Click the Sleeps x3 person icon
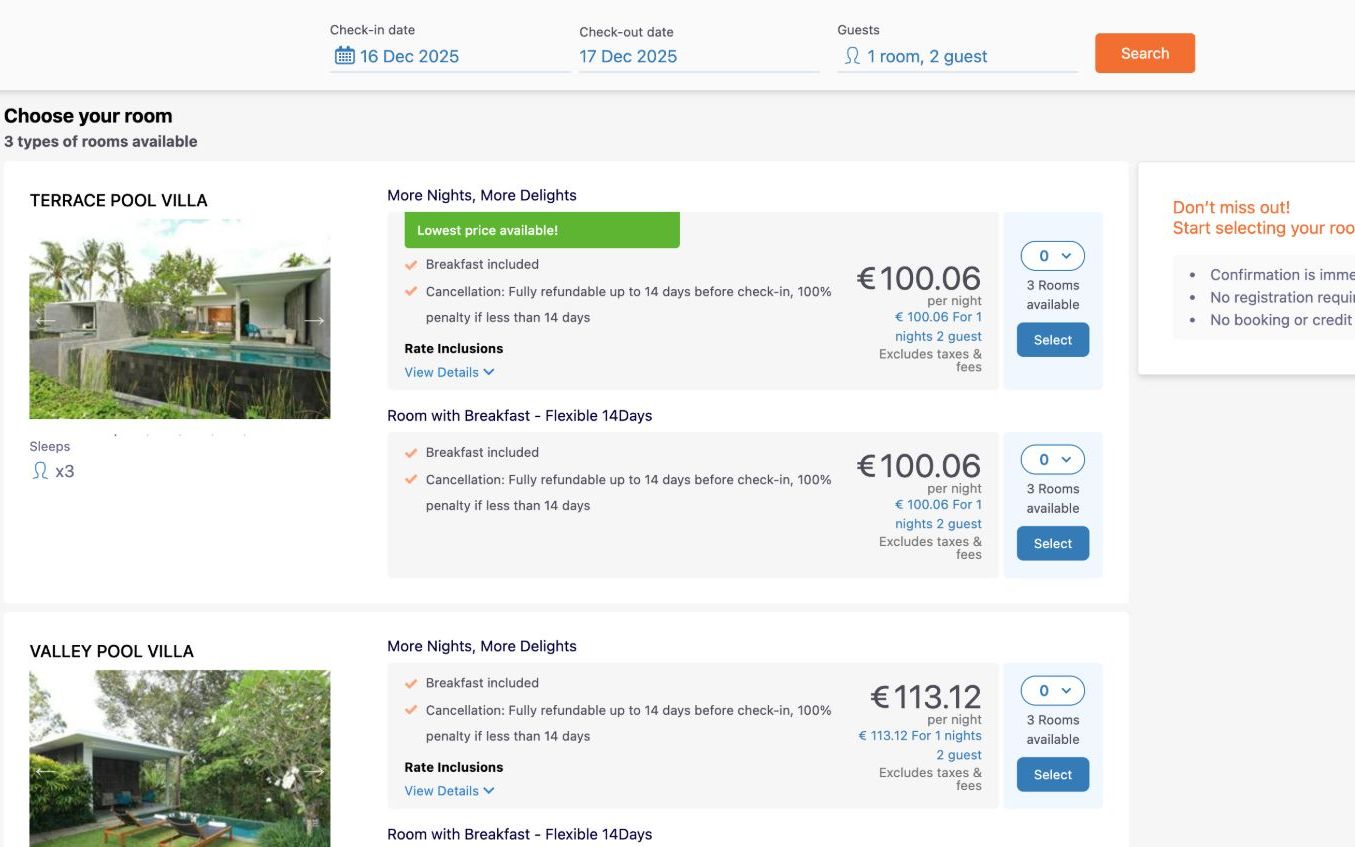This screenshot has width=1355, height=847. click(41, 471)
